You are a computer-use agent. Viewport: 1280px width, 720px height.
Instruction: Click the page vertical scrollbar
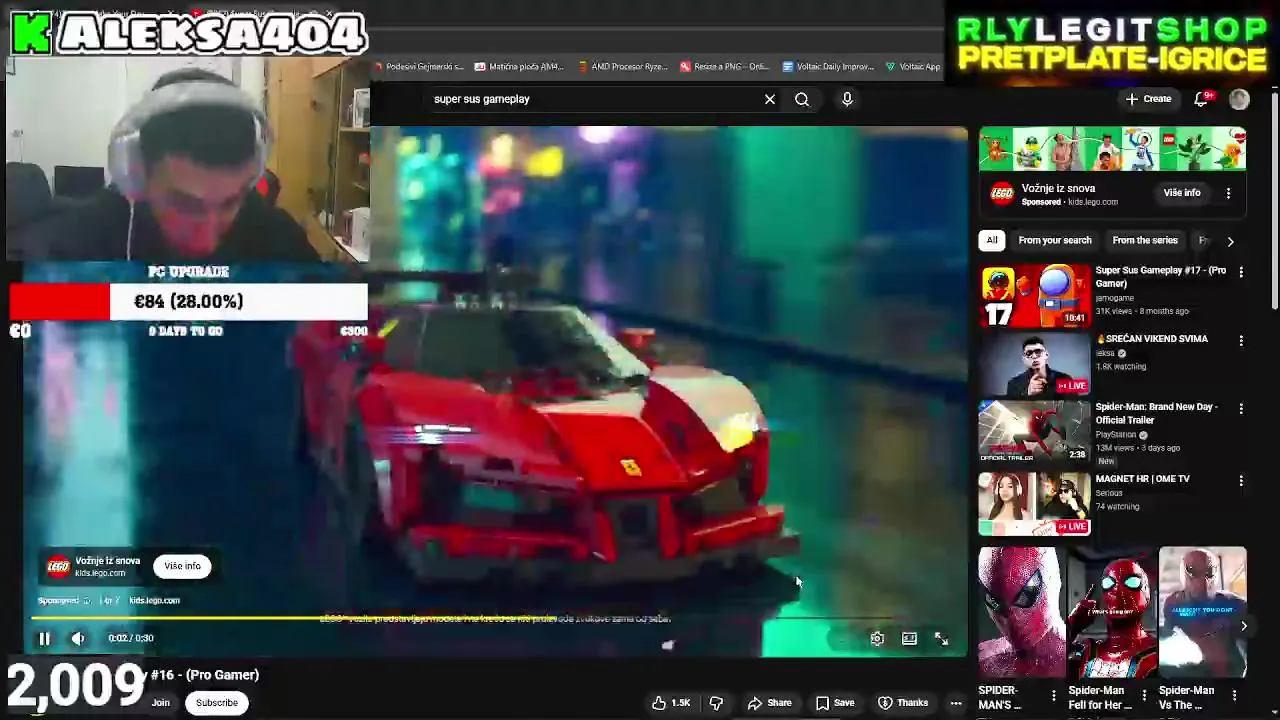click(x=1274, y=200)
